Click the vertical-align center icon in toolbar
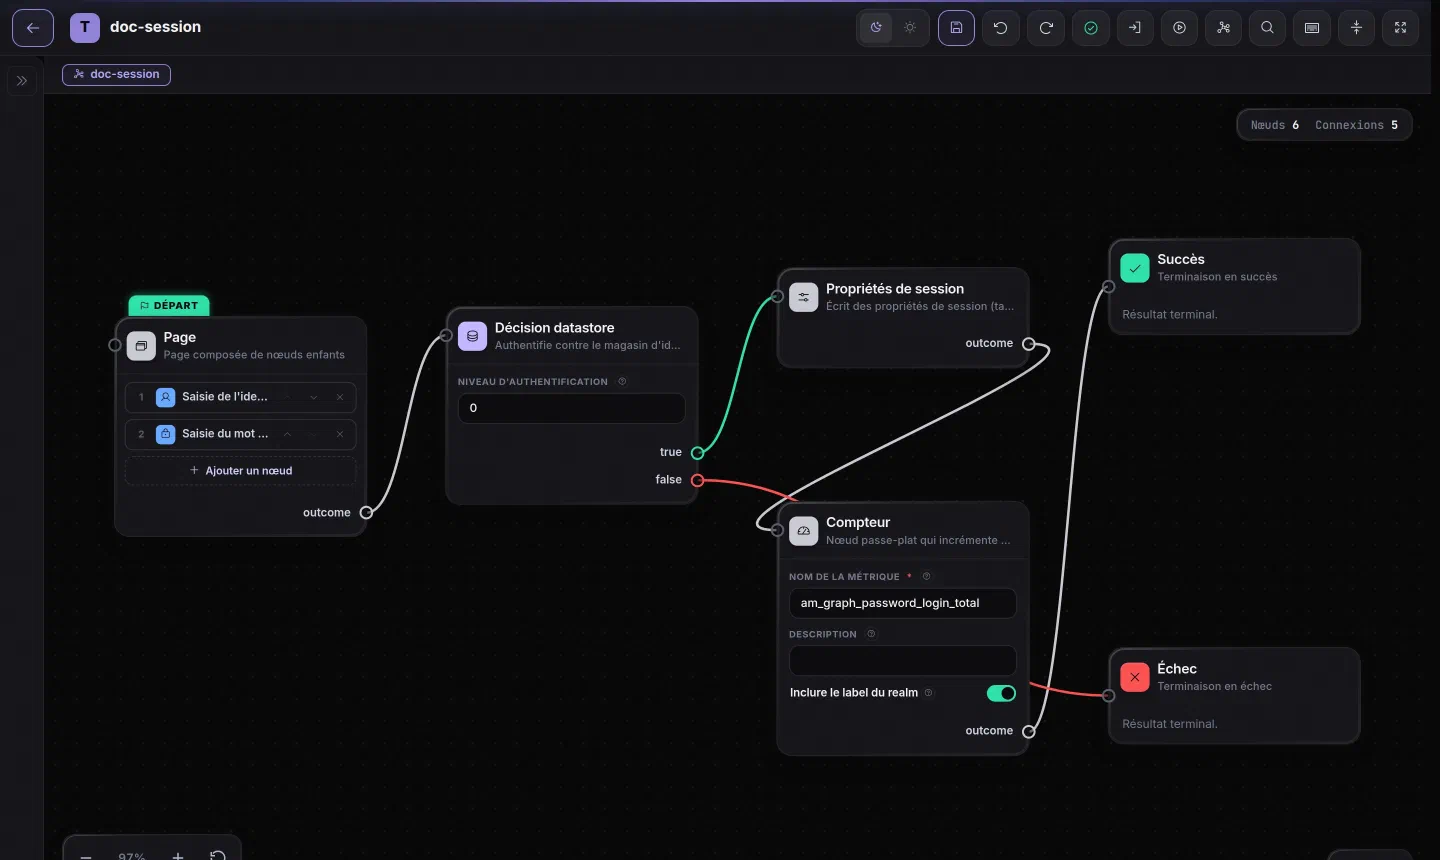This screenshot has height=860, width=1440. click(1356, 28)
